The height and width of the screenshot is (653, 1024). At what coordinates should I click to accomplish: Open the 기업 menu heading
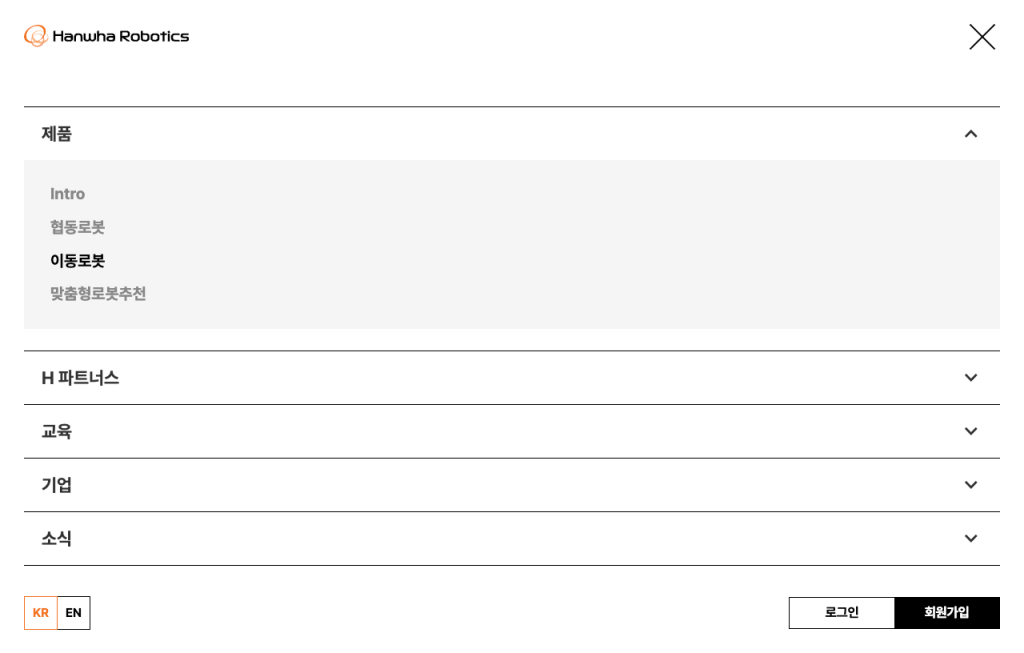coord(57,485)
